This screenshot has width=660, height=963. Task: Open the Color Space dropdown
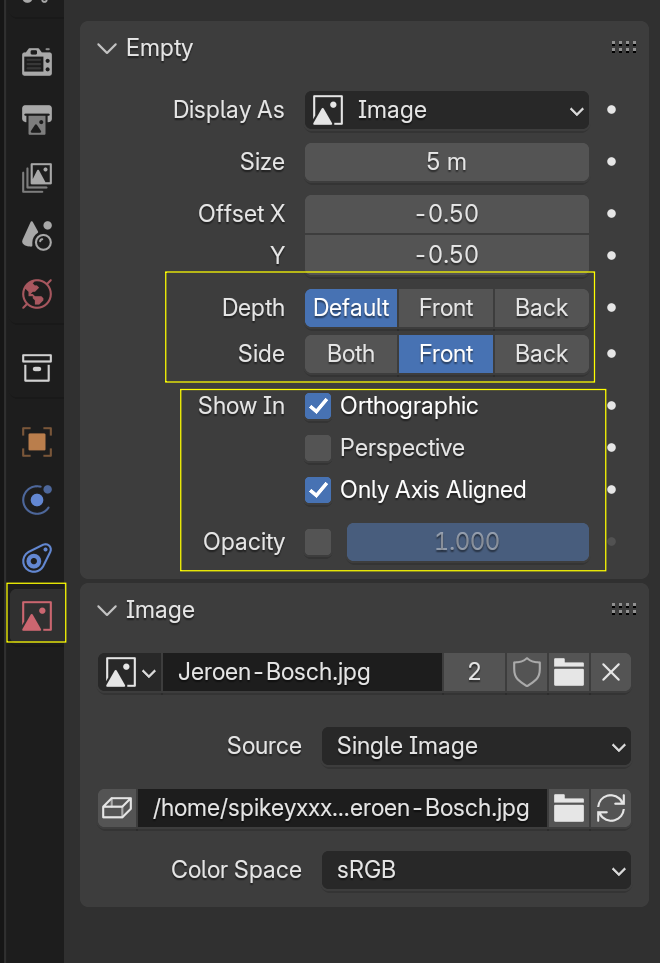(476, 870)
